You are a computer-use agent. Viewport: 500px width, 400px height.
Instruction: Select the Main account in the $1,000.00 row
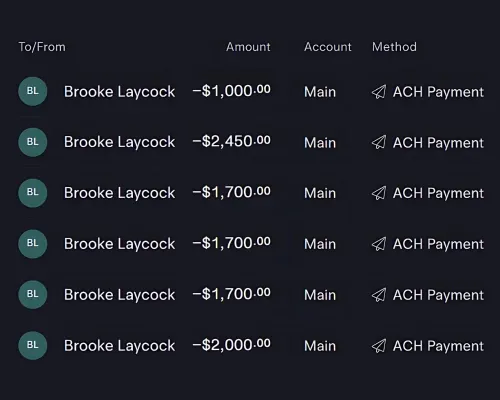pyautogui.click(x=320, y=92)
